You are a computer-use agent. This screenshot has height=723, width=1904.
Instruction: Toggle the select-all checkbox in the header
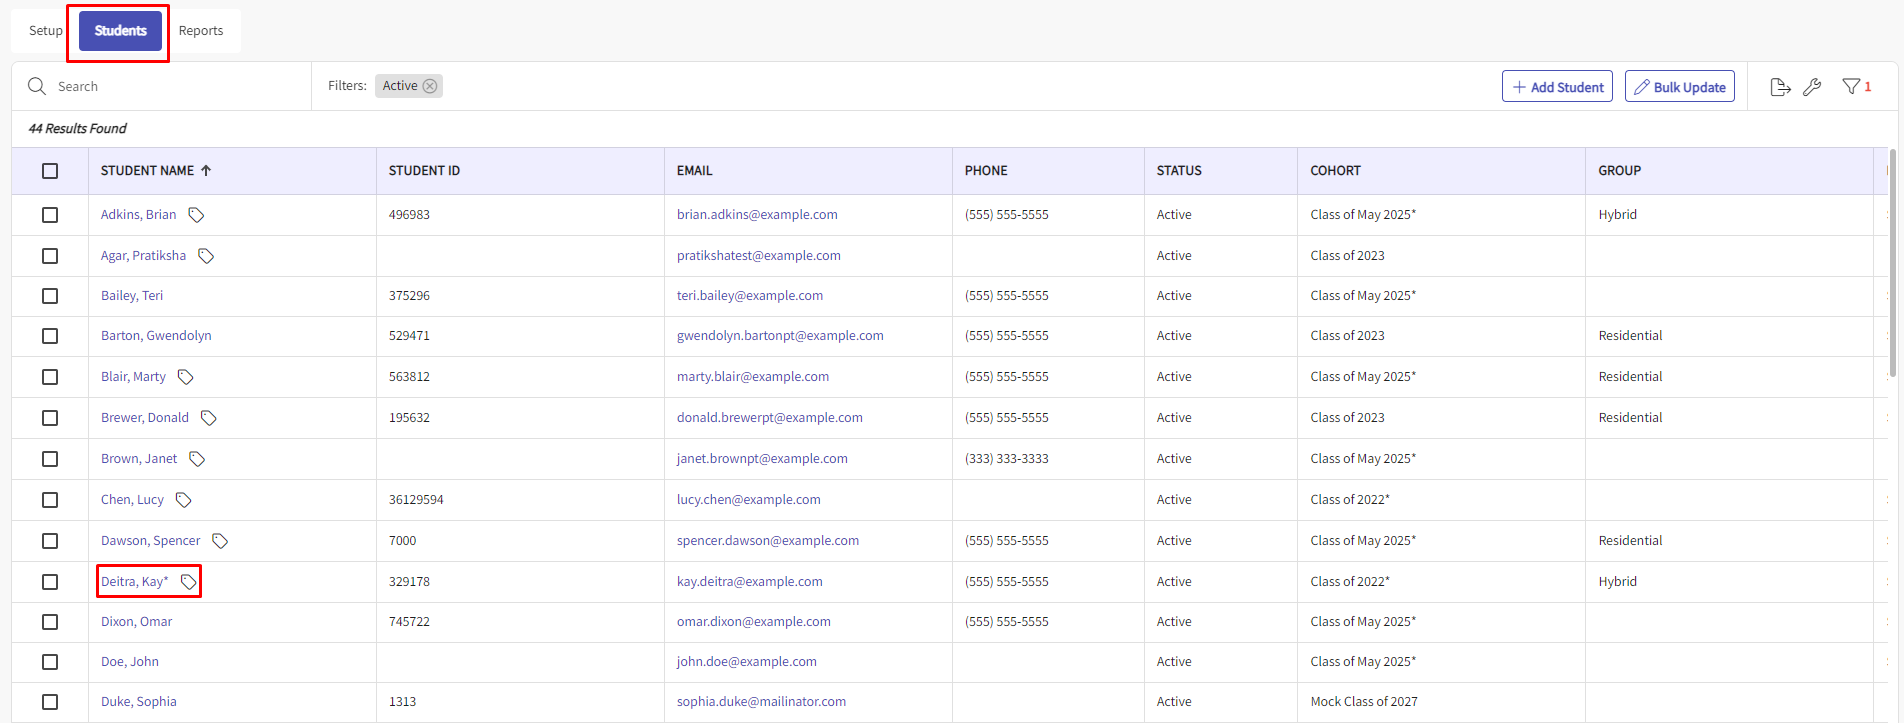click(50, 171)
